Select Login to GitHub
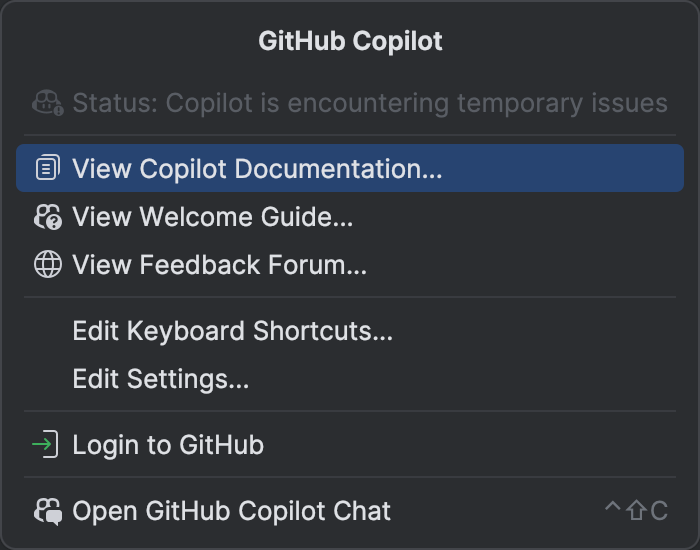 350,445
